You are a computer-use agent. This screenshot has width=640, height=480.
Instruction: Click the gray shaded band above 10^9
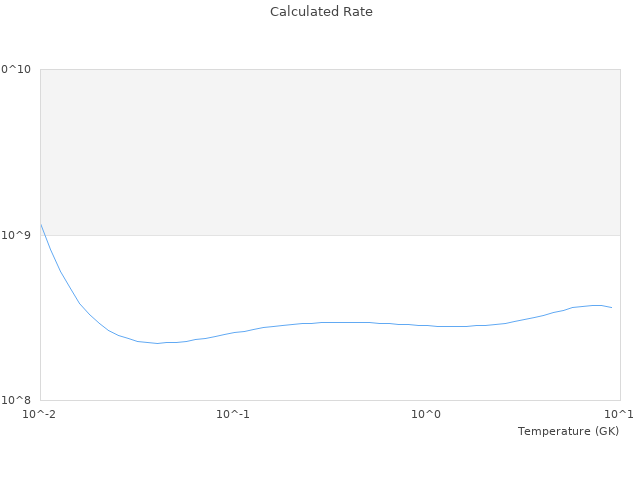click(x=330, y=152)
